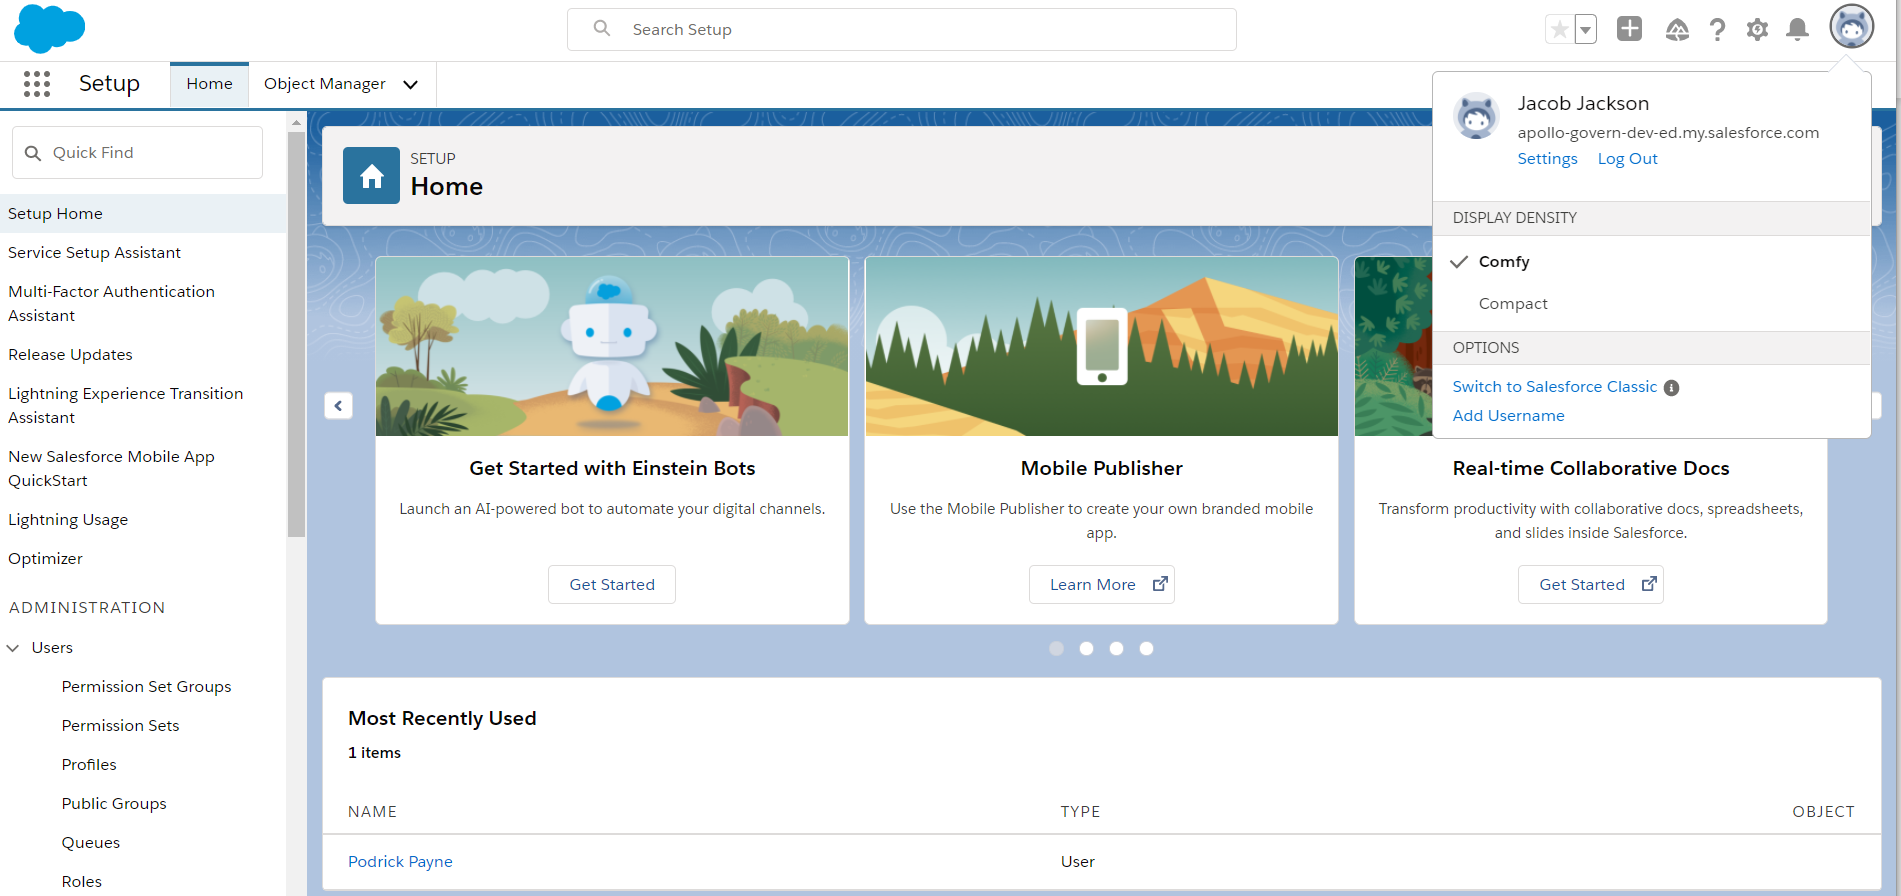The width and height of the screenshot is (1901, 896).
Task: Open the App Launcher grid icon
Action: (37, 84)
